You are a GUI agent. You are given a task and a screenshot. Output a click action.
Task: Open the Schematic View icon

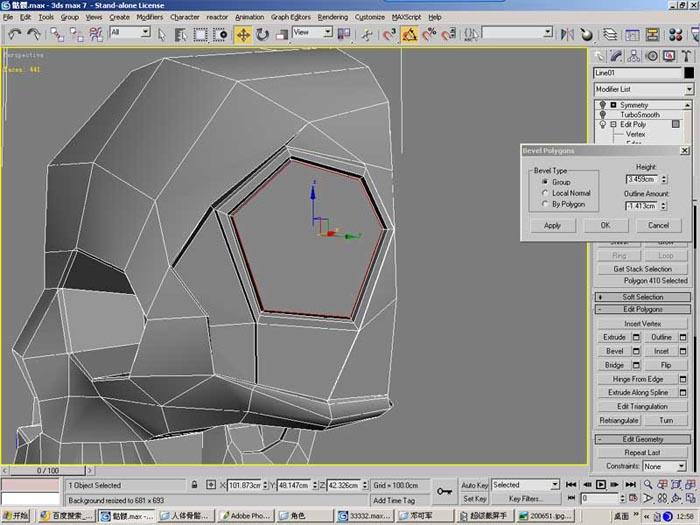pos(652,34)
